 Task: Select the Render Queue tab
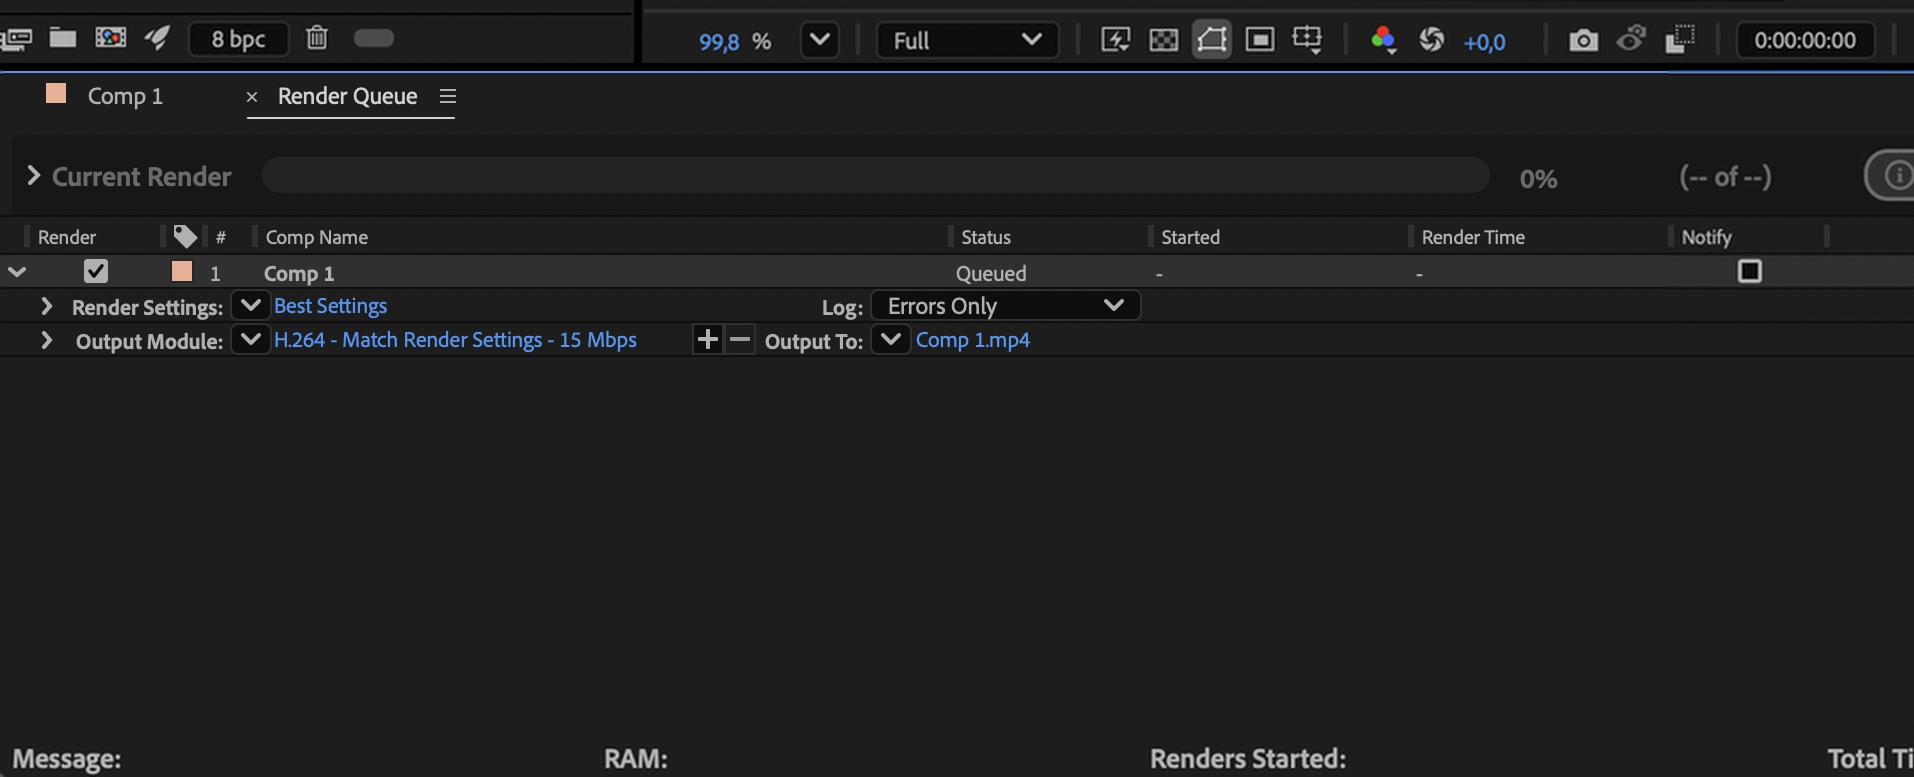tap(347, 96)
